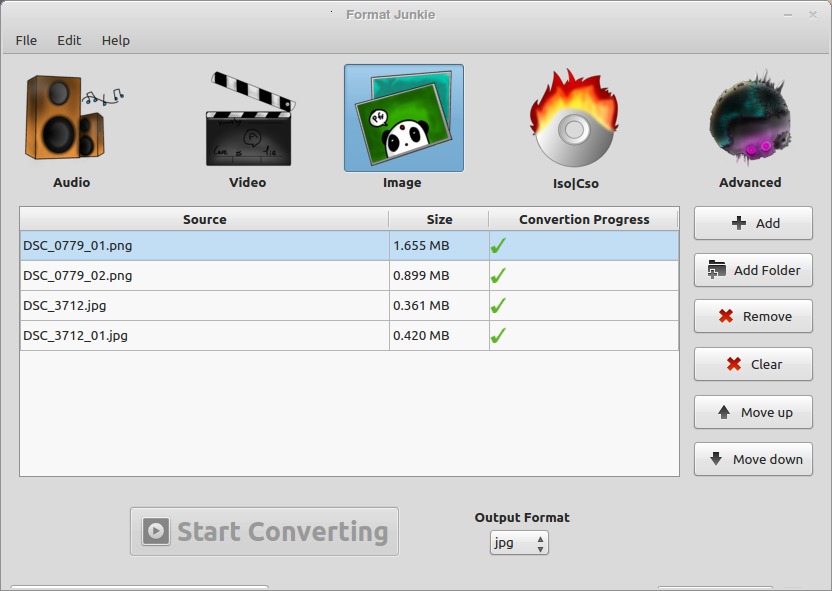The image size is (832, 591).
Task: Click the green checkmark for DSC_3712_01.jpg
Action: tap(498, 335)
